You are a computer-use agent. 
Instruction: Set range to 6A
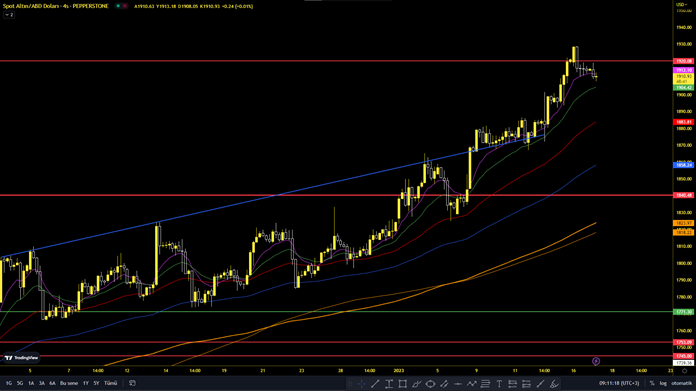[x=52, y=383]
